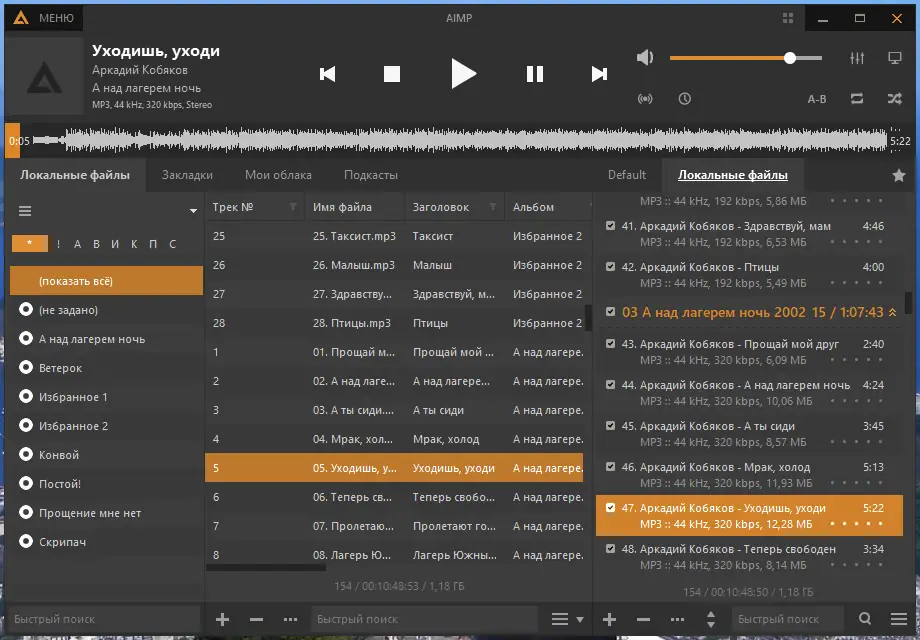Viewport: 920px width, 640px height.
Task: Expand the grouping dropdown arrow
Action: click(x=193, y=211)
